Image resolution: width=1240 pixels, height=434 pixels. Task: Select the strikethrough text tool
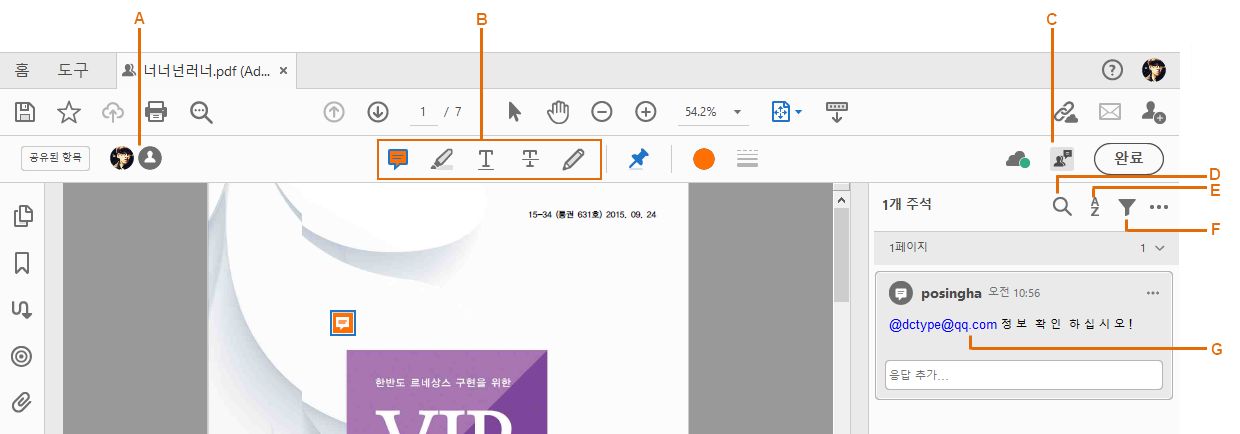pyautogui.click(x=530, y=159)
